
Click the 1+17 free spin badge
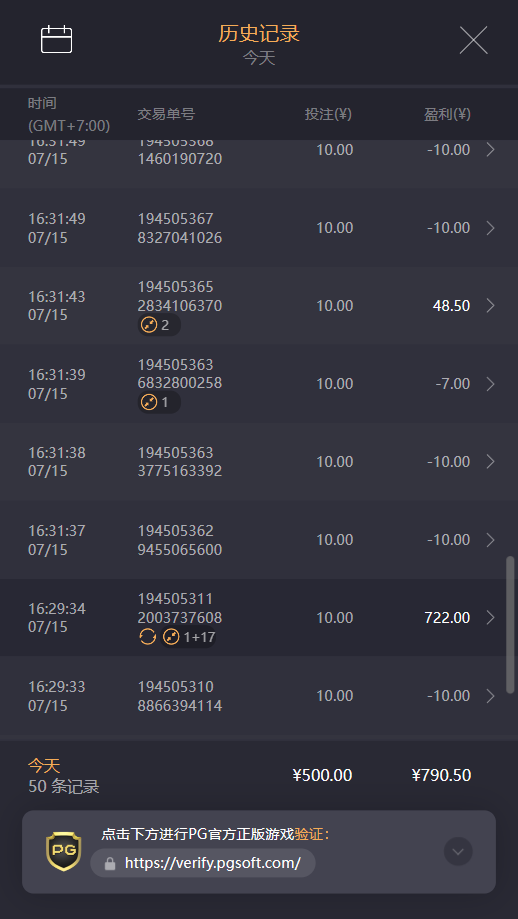pyautogui.click(x=189, y=637)
